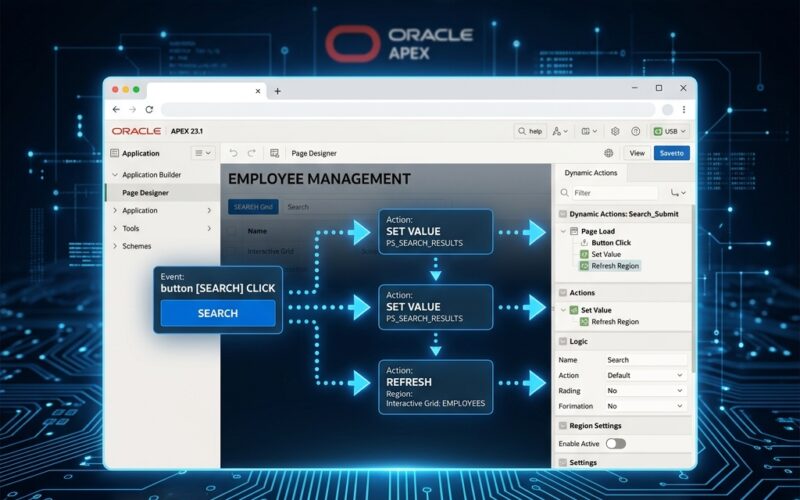Click the Application panel icon in sidebar
800x500 pixels.
115,153
